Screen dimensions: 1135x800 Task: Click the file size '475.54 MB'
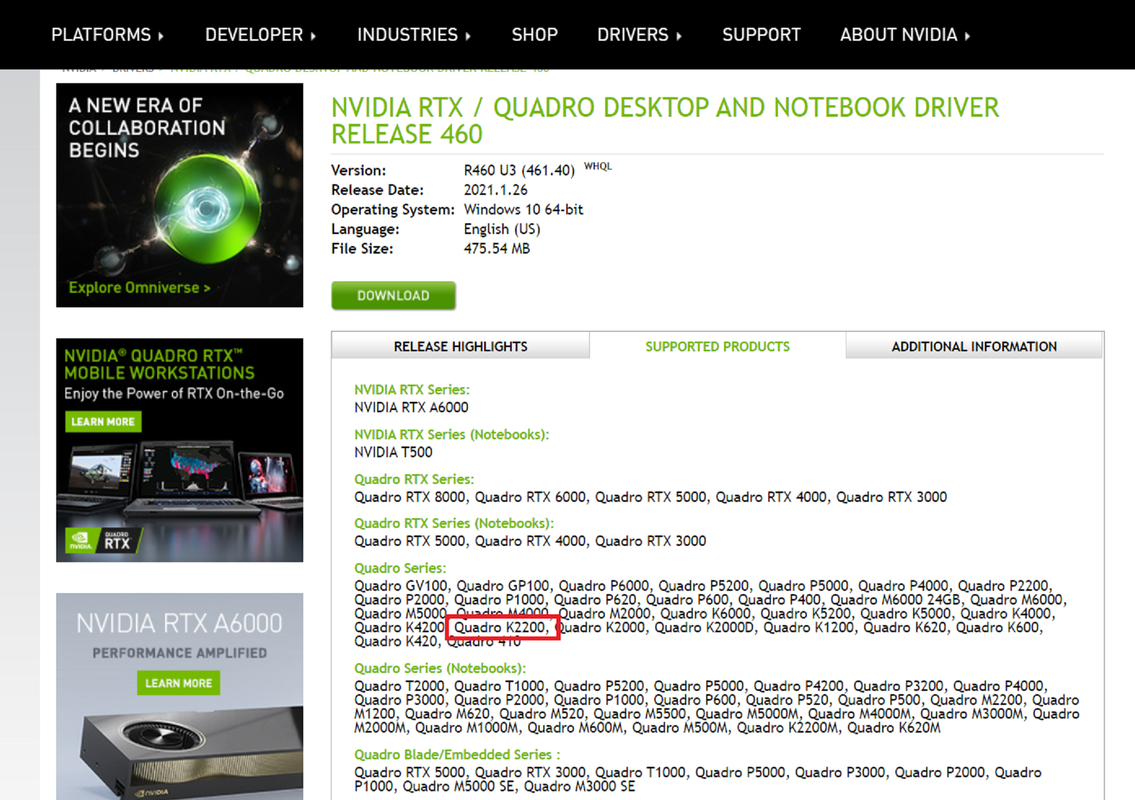[x=497, y=248]
